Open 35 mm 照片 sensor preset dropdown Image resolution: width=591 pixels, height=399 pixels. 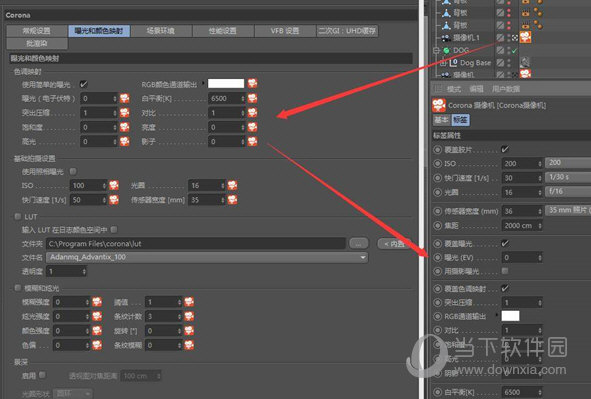coord(568,210)
